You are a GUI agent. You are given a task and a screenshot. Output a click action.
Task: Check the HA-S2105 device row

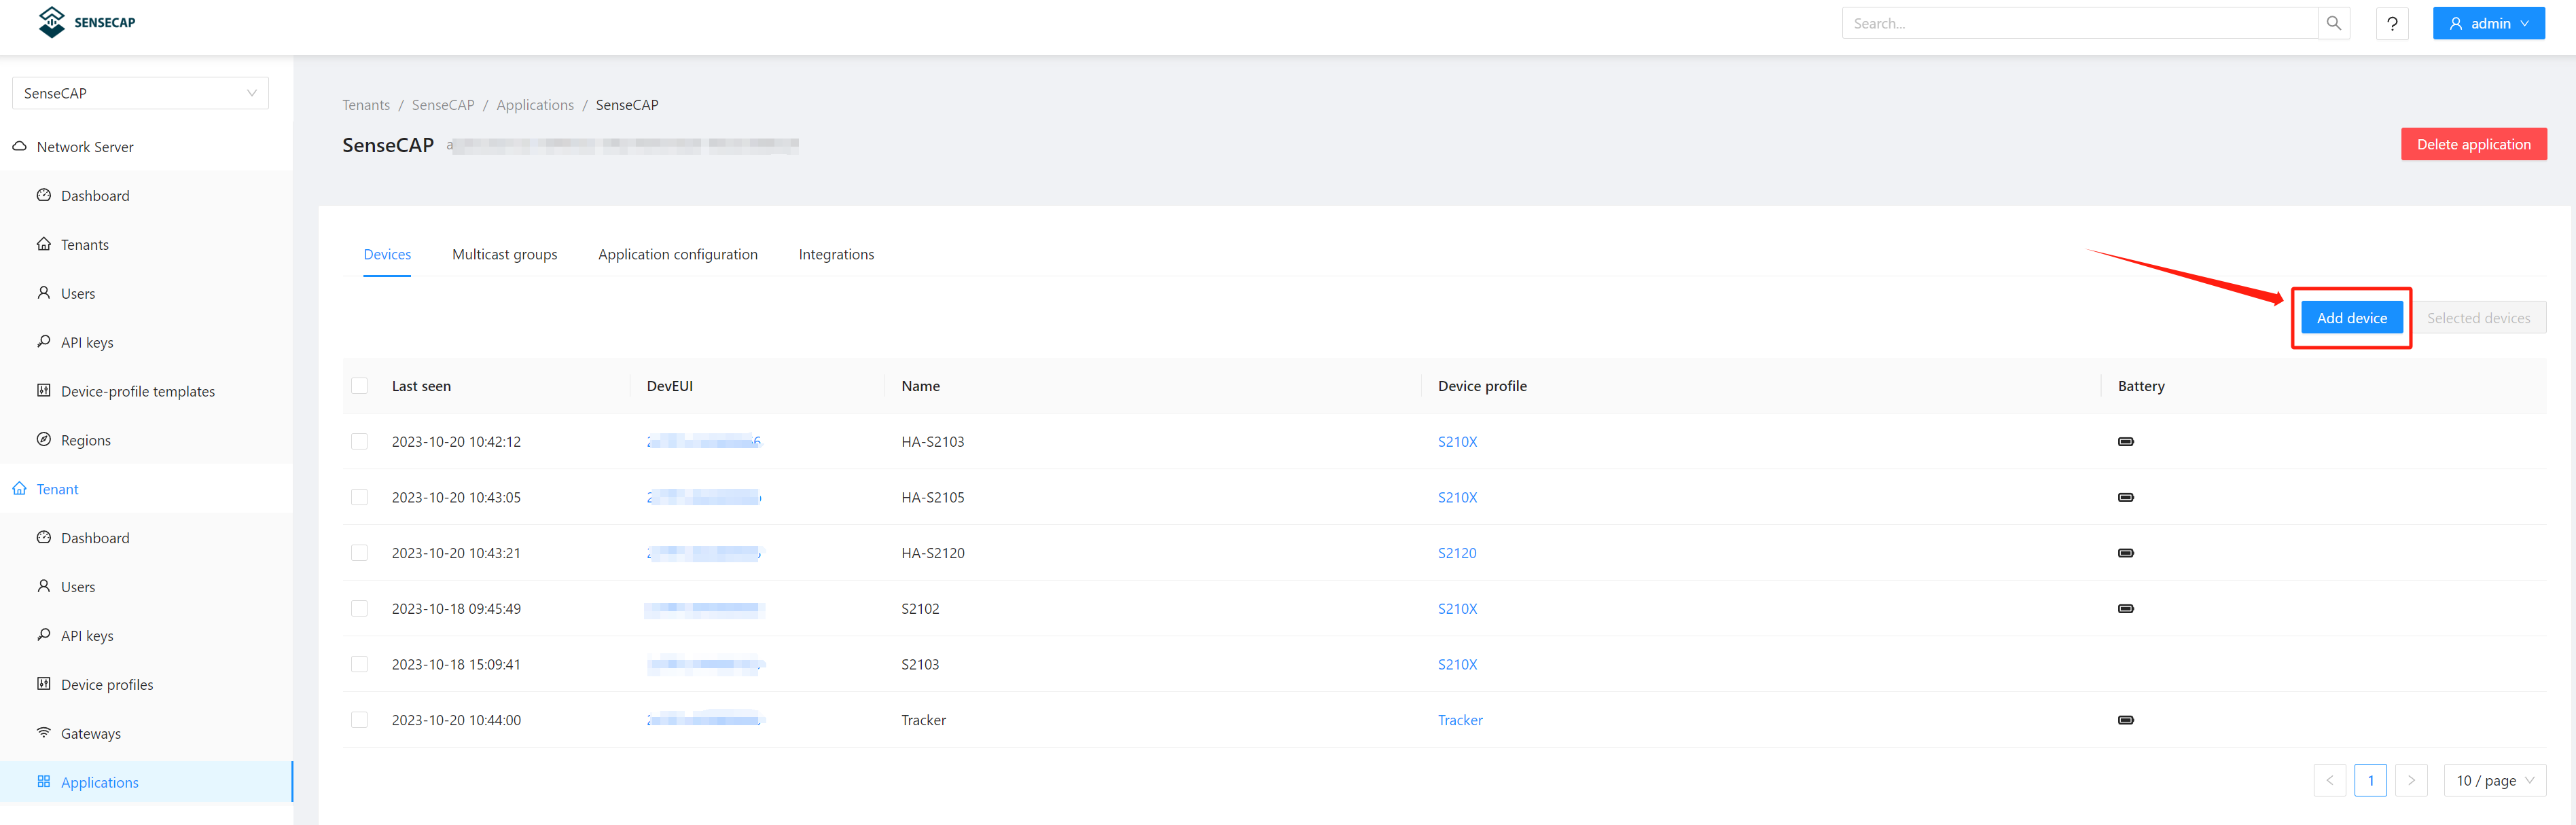[x=360, y=498]
